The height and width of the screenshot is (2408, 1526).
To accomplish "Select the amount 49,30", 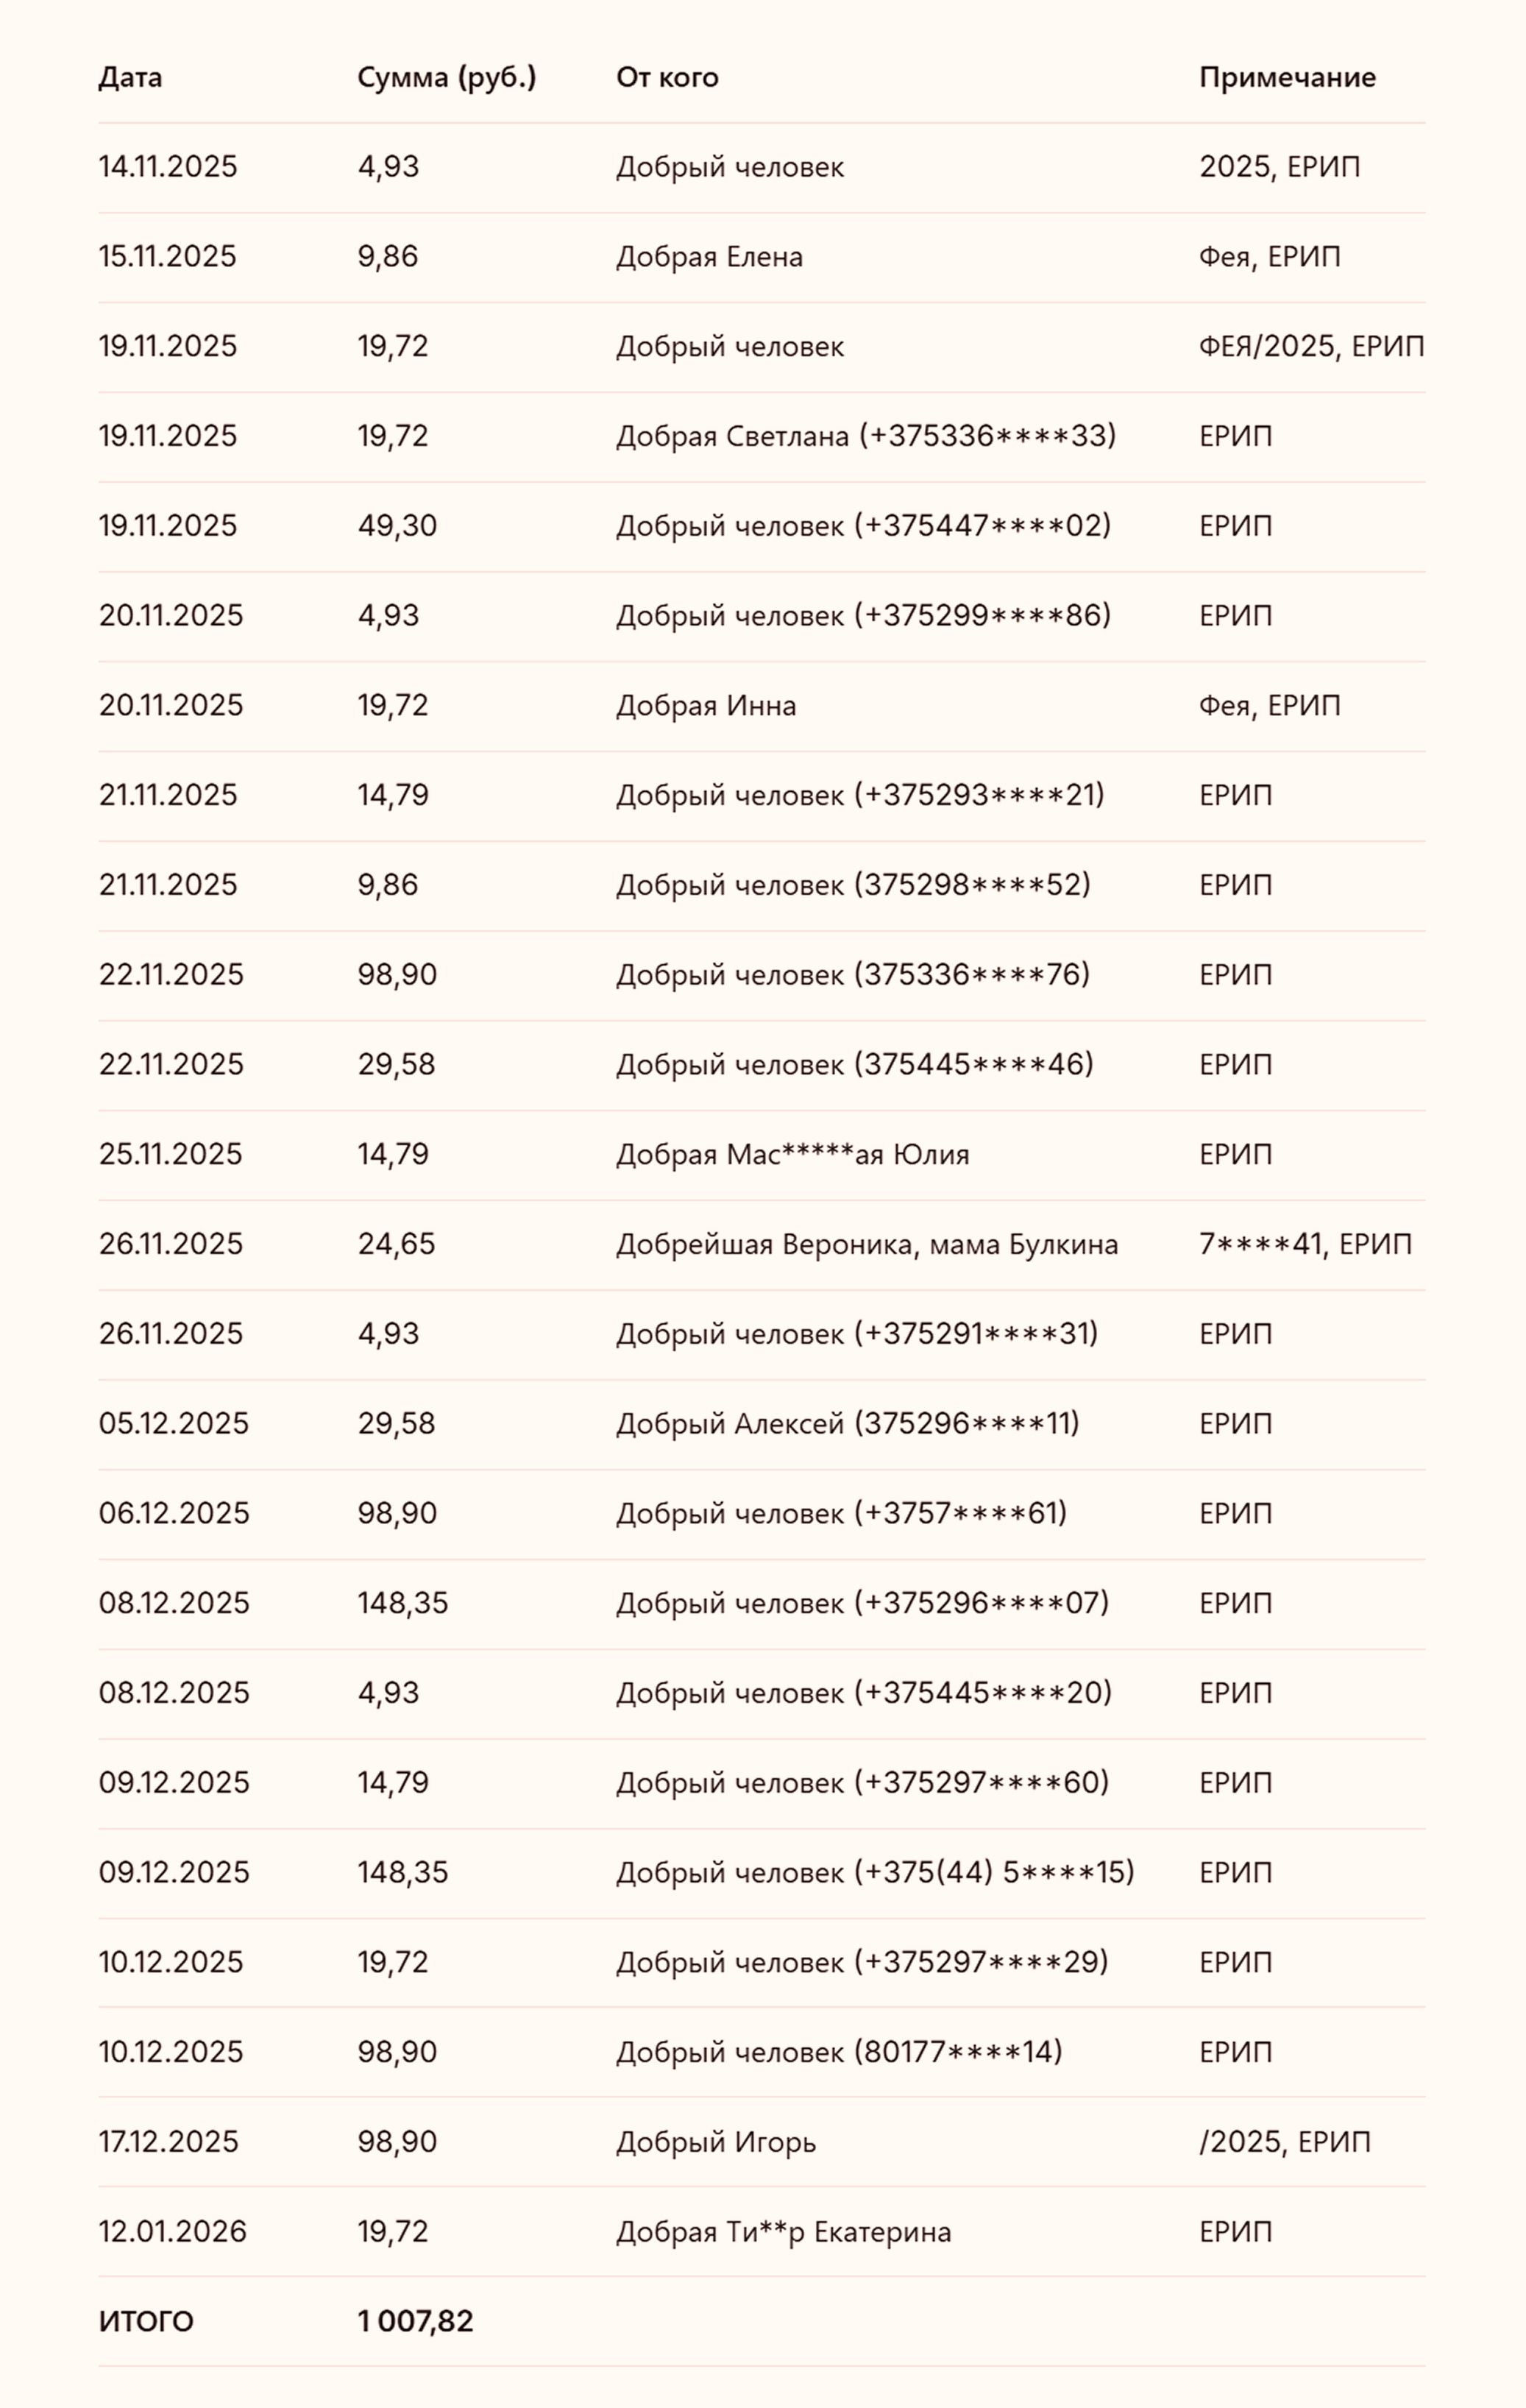I will pos(397,525).
